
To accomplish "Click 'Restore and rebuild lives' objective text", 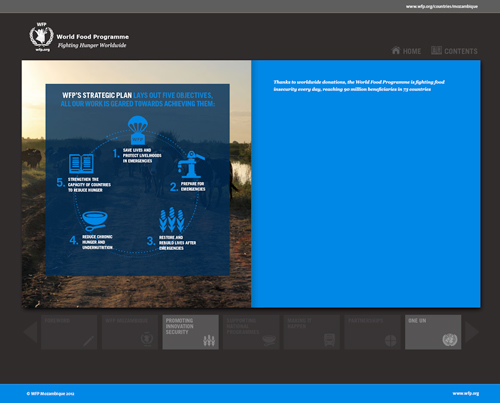I will [177, 243].
